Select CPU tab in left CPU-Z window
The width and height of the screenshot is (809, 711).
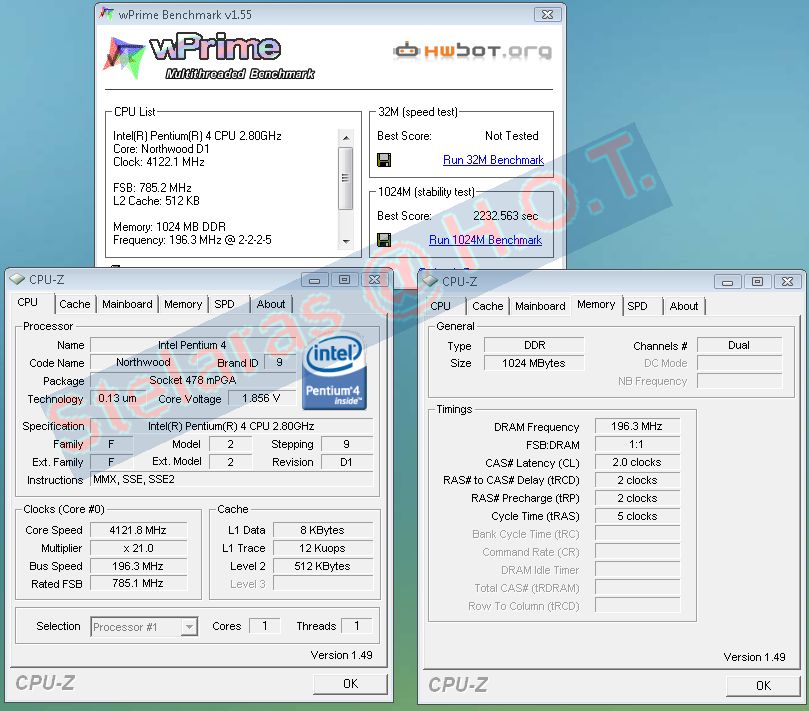click(28, 302)
